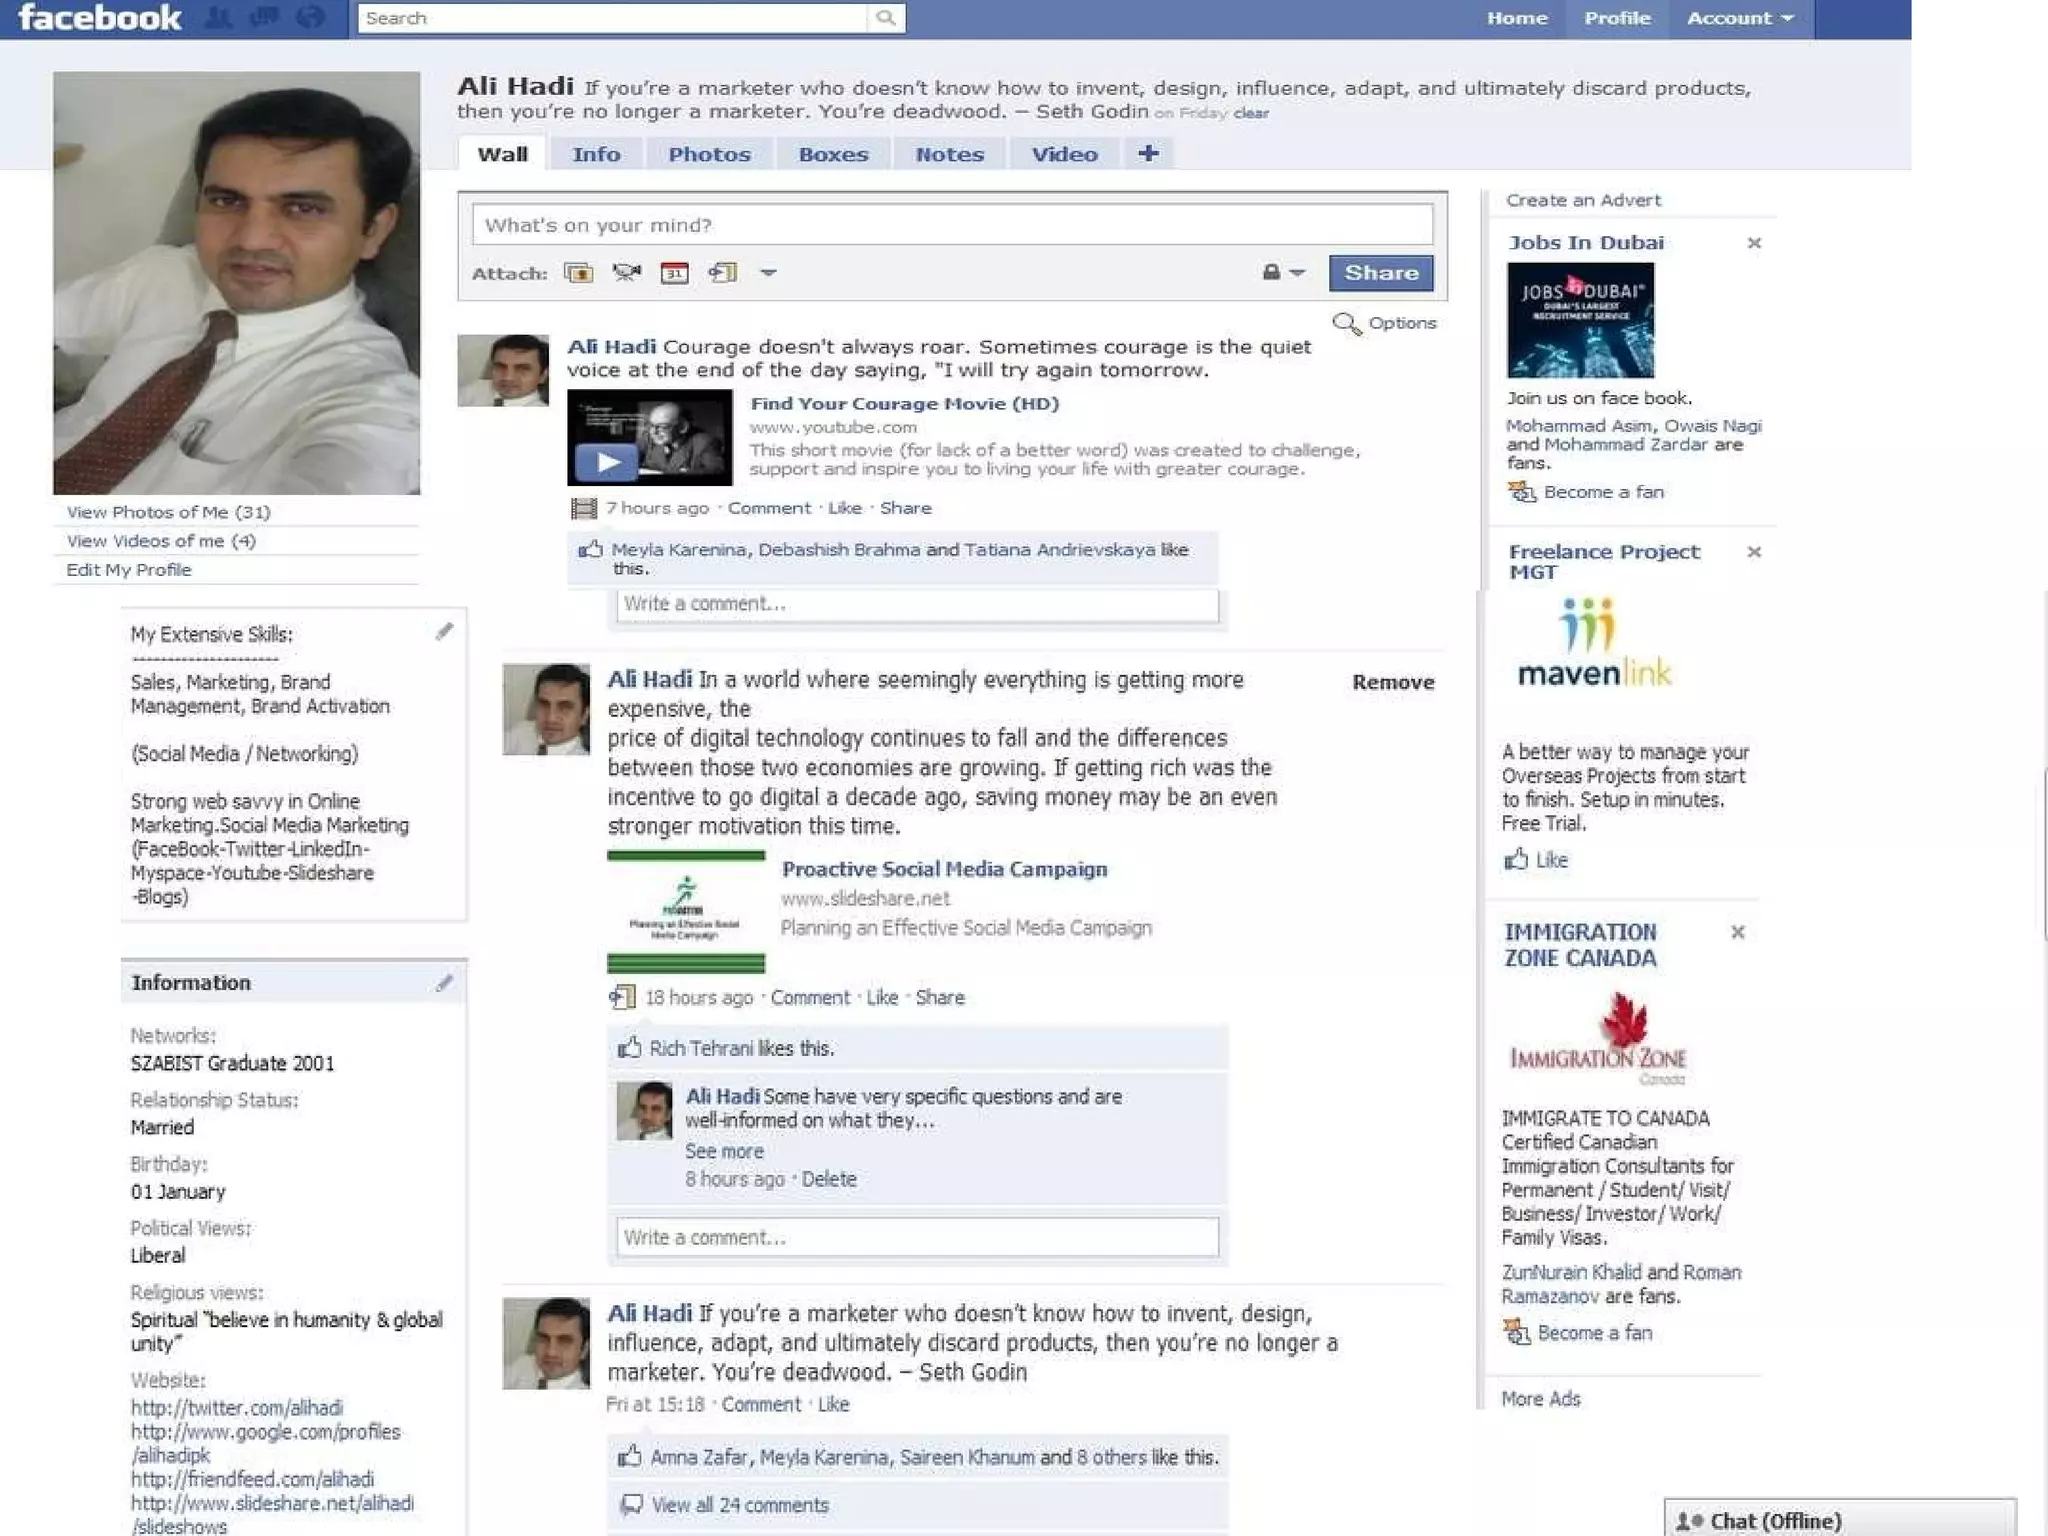
Task: Edit the Information box with the pencil icon
Action: click(445, 983)
